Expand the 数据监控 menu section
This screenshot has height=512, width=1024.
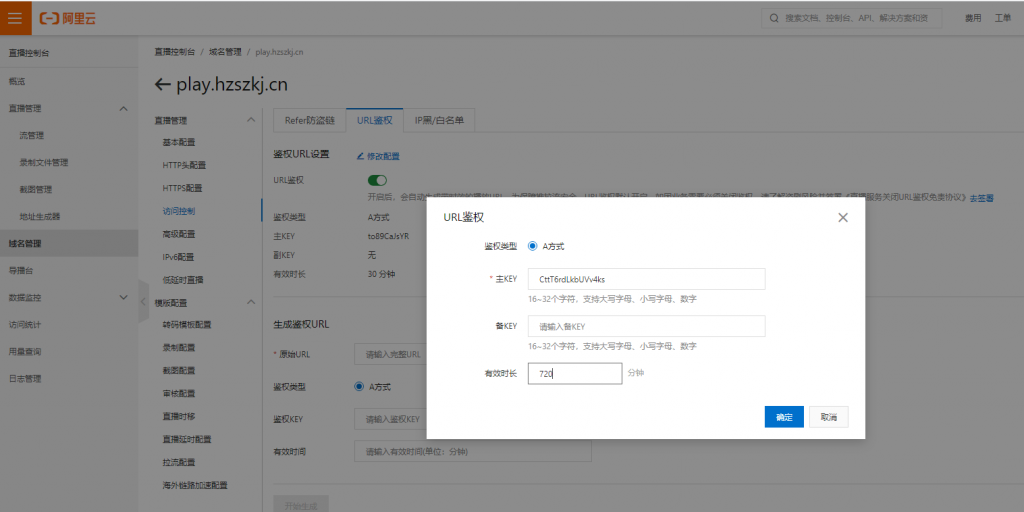click(123, 297)
